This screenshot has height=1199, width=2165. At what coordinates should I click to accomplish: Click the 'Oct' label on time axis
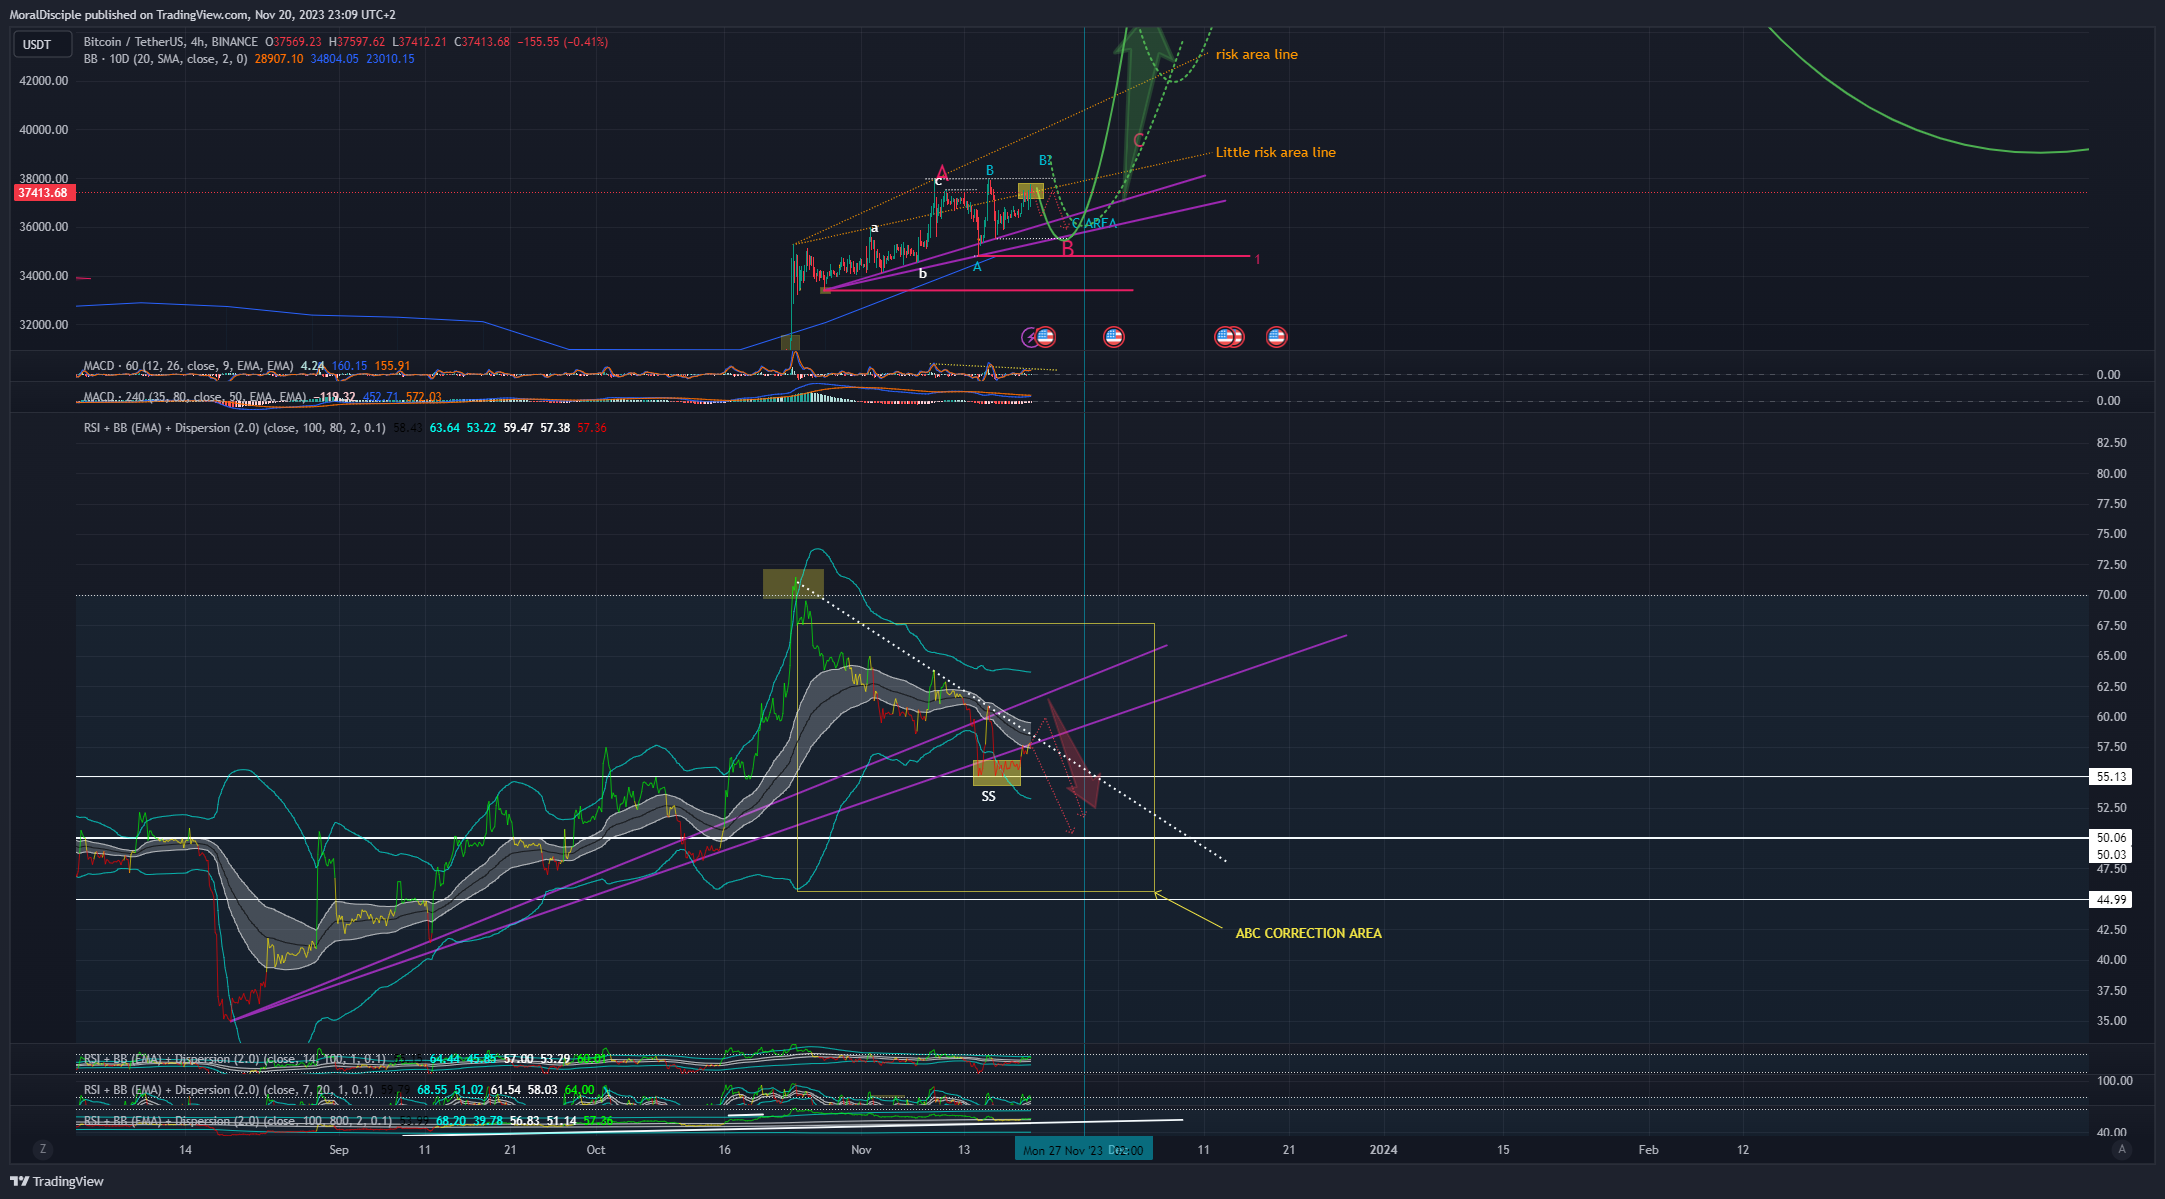click(596, 1150)
